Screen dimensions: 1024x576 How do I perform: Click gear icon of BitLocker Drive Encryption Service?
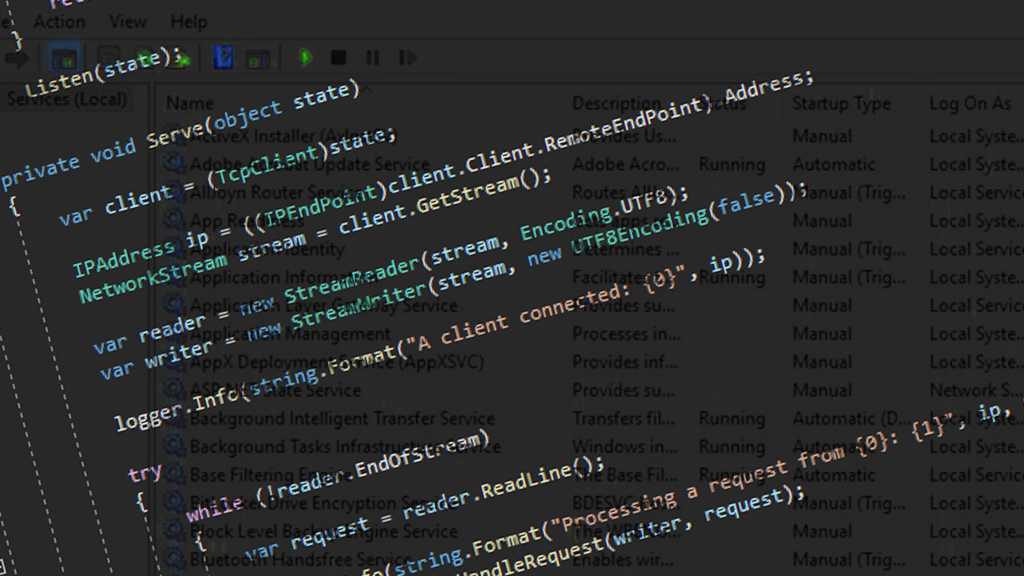click(174, 502)
